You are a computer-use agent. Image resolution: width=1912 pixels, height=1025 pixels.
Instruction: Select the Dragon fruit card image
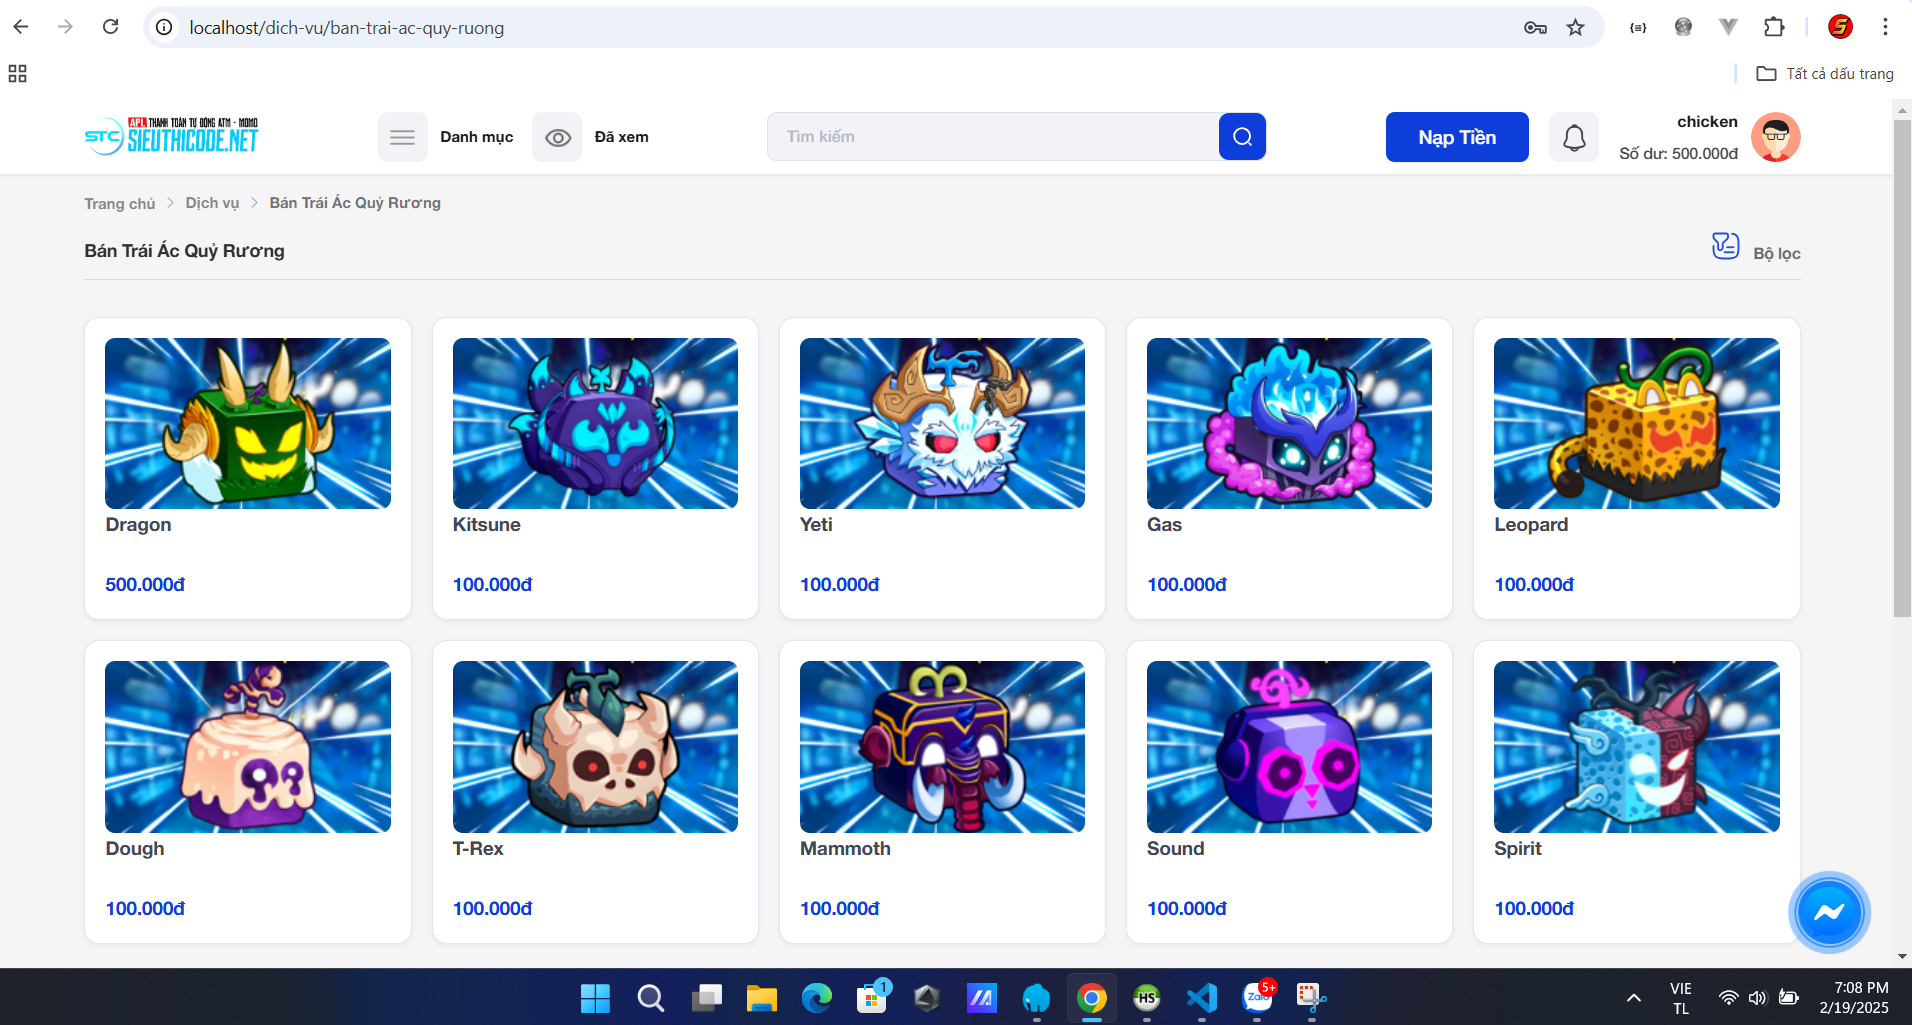248,423
